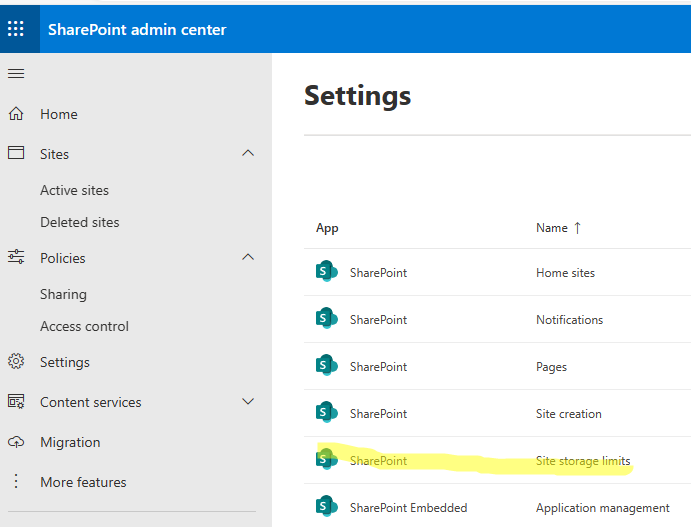Viewport: 691px width, 527px height.
Task: Click SharePoint text in Site creation row
Action: point(379,414)
